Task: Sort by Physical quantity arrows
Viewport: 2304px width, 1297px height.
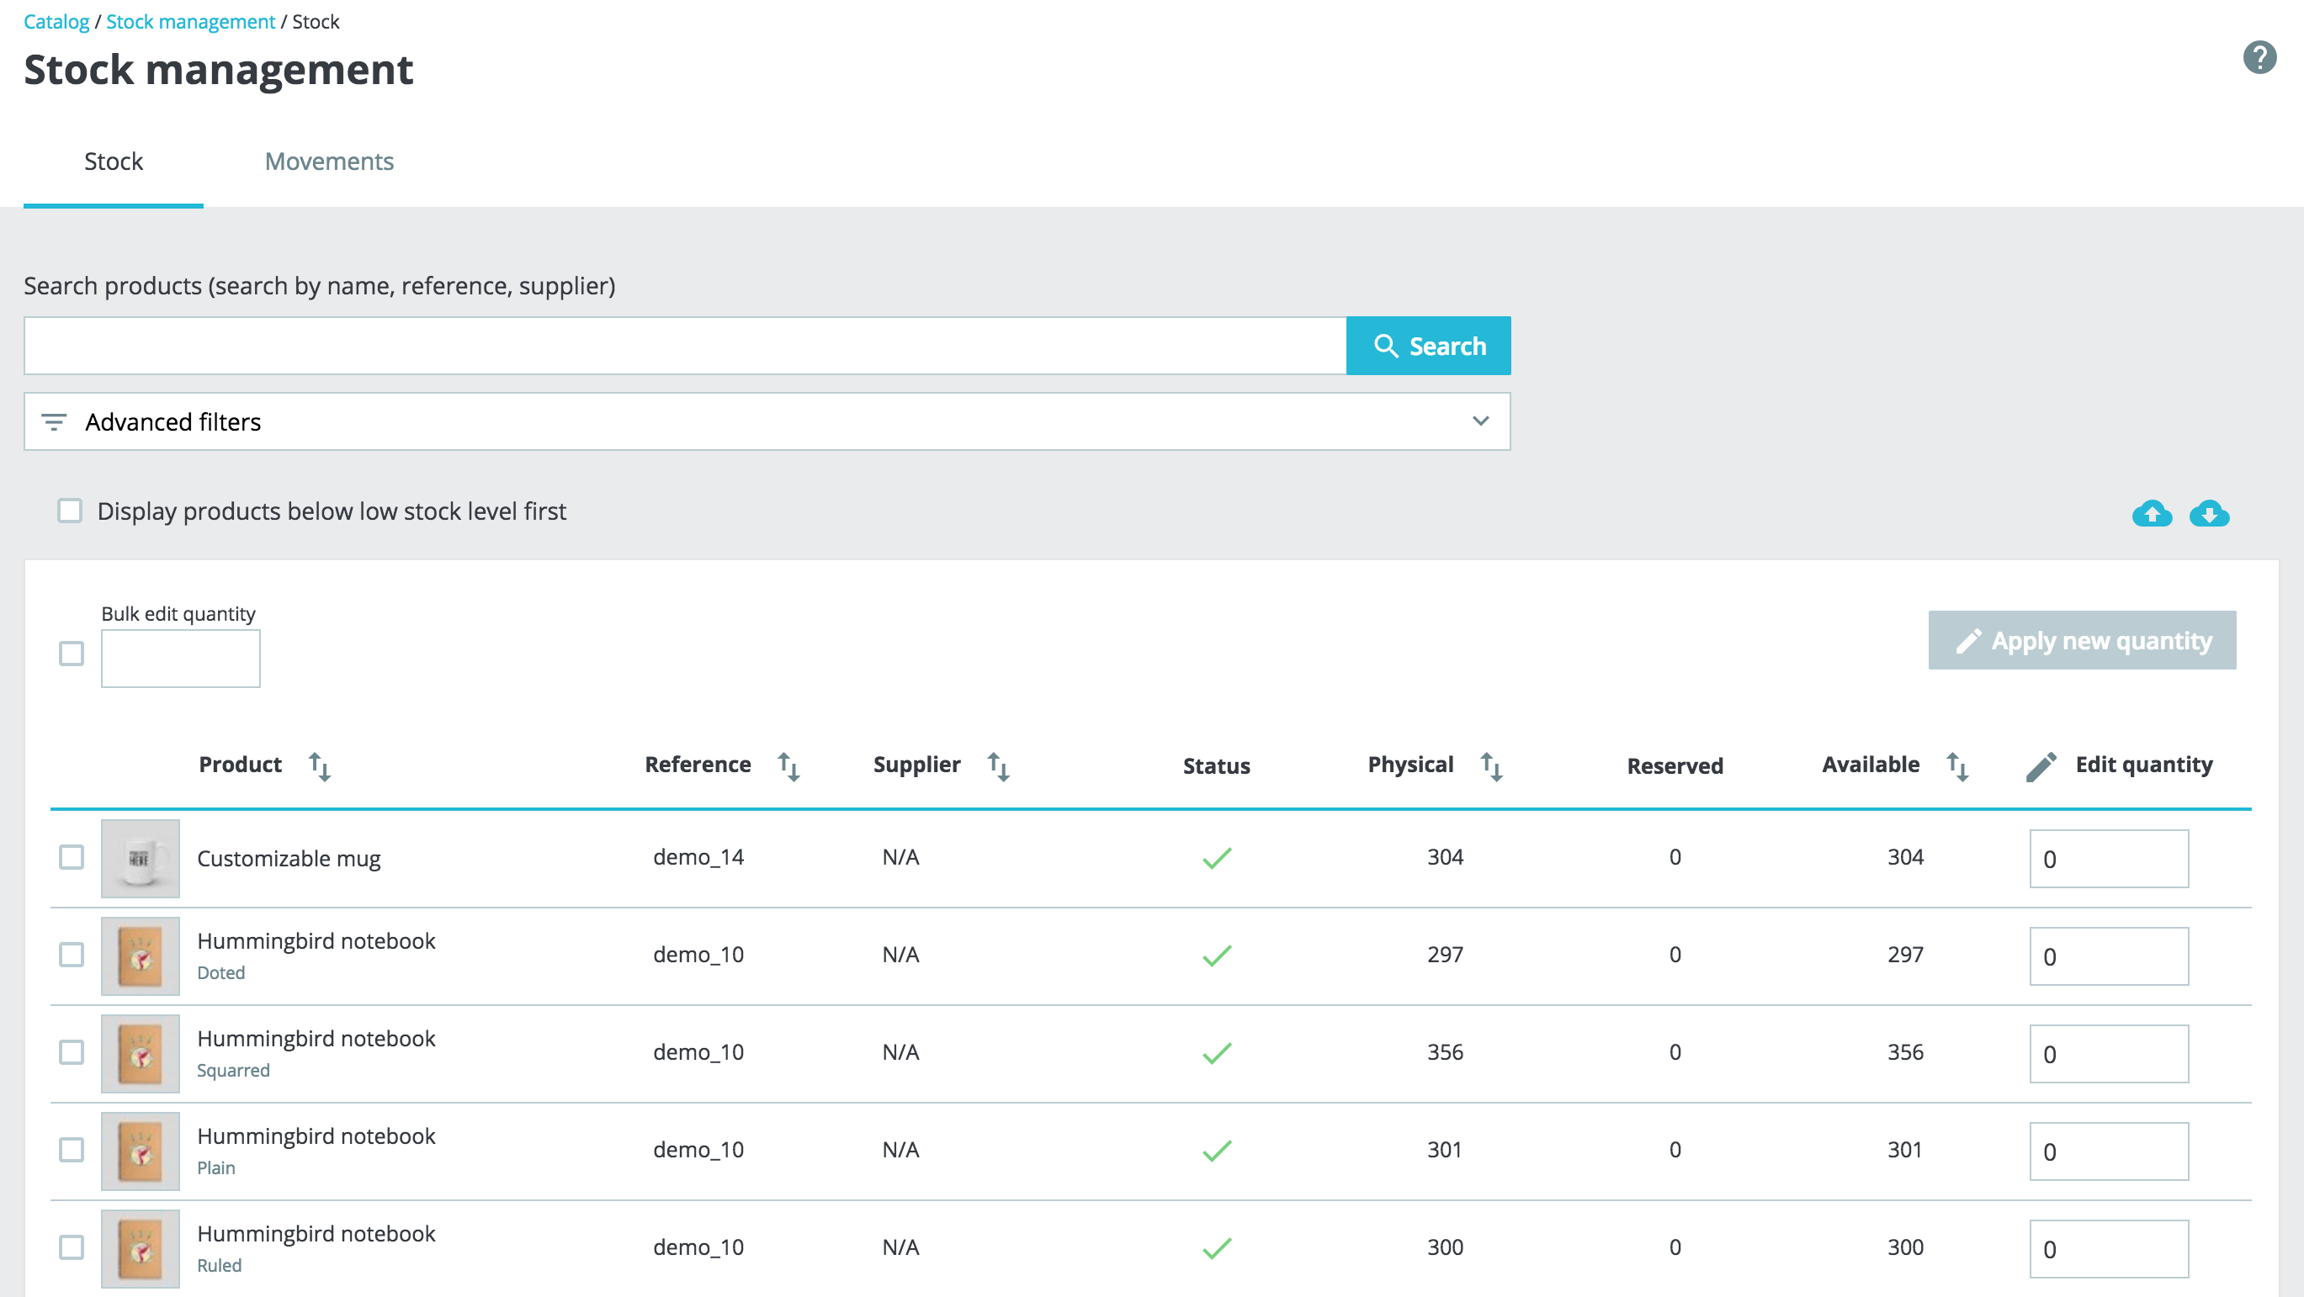Action: 1491,766
